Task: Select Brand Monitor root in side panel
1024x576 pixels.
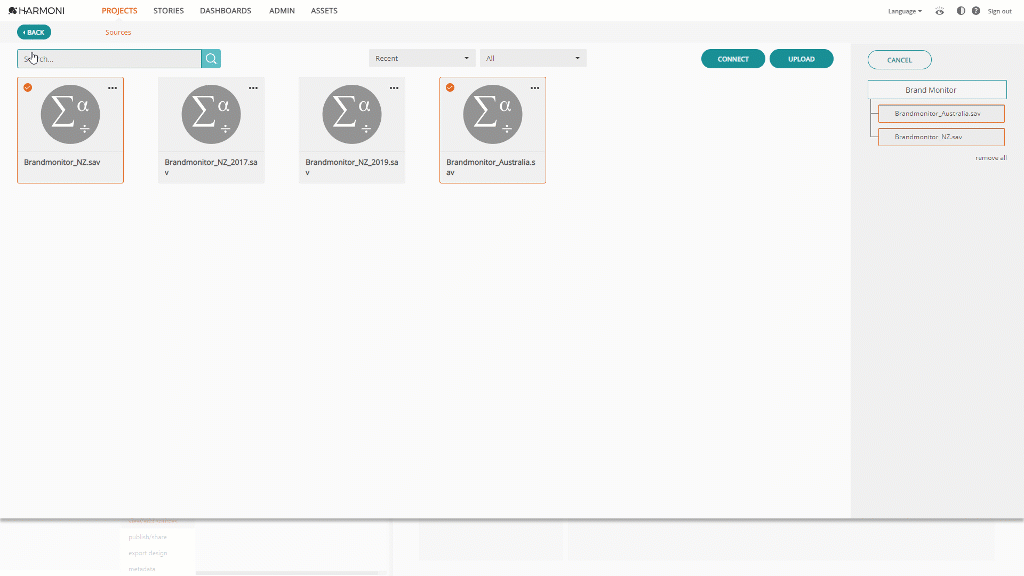Action: (937, 89)
